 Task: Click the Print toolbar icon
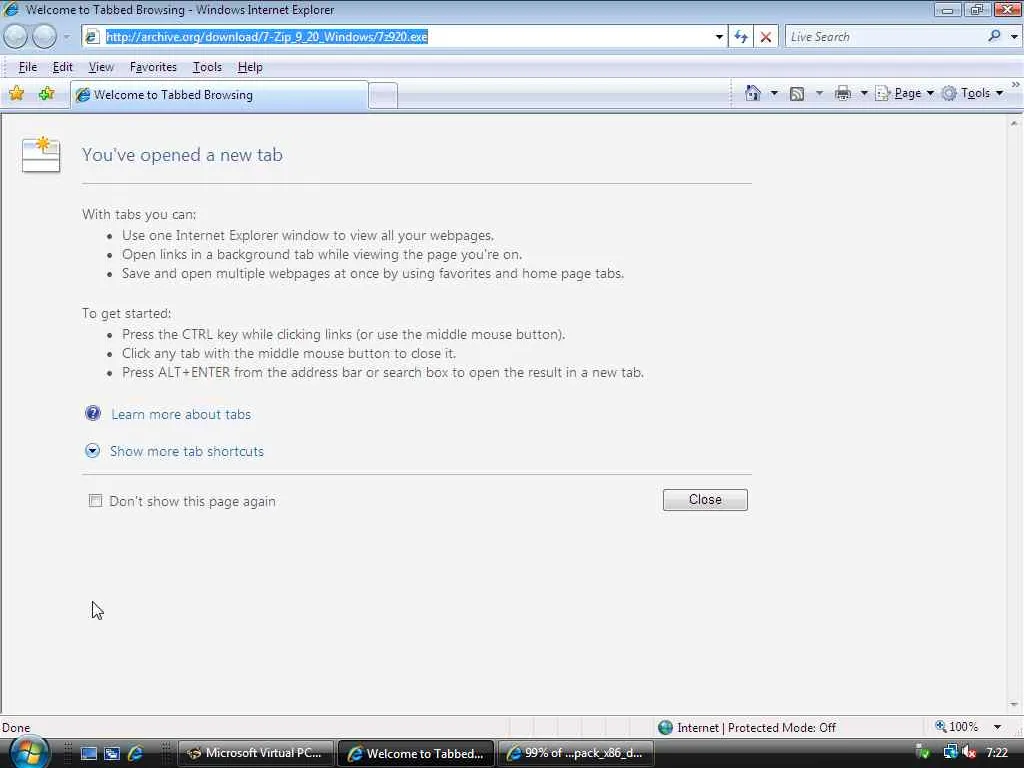pyautogui.click(x=843, y=93)
